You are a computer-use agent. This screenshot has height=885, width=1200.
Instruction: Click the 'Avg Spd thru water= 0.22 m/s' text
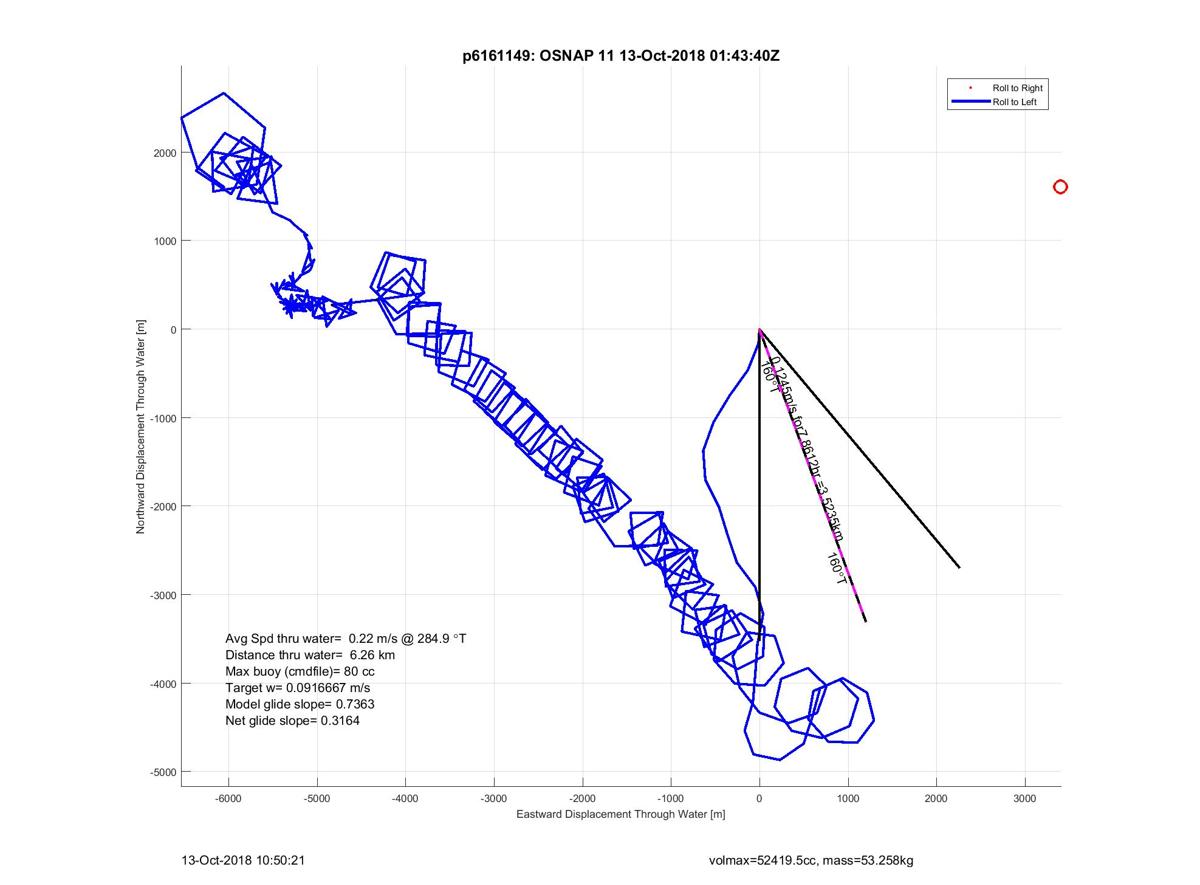click(x=346, y=638)
